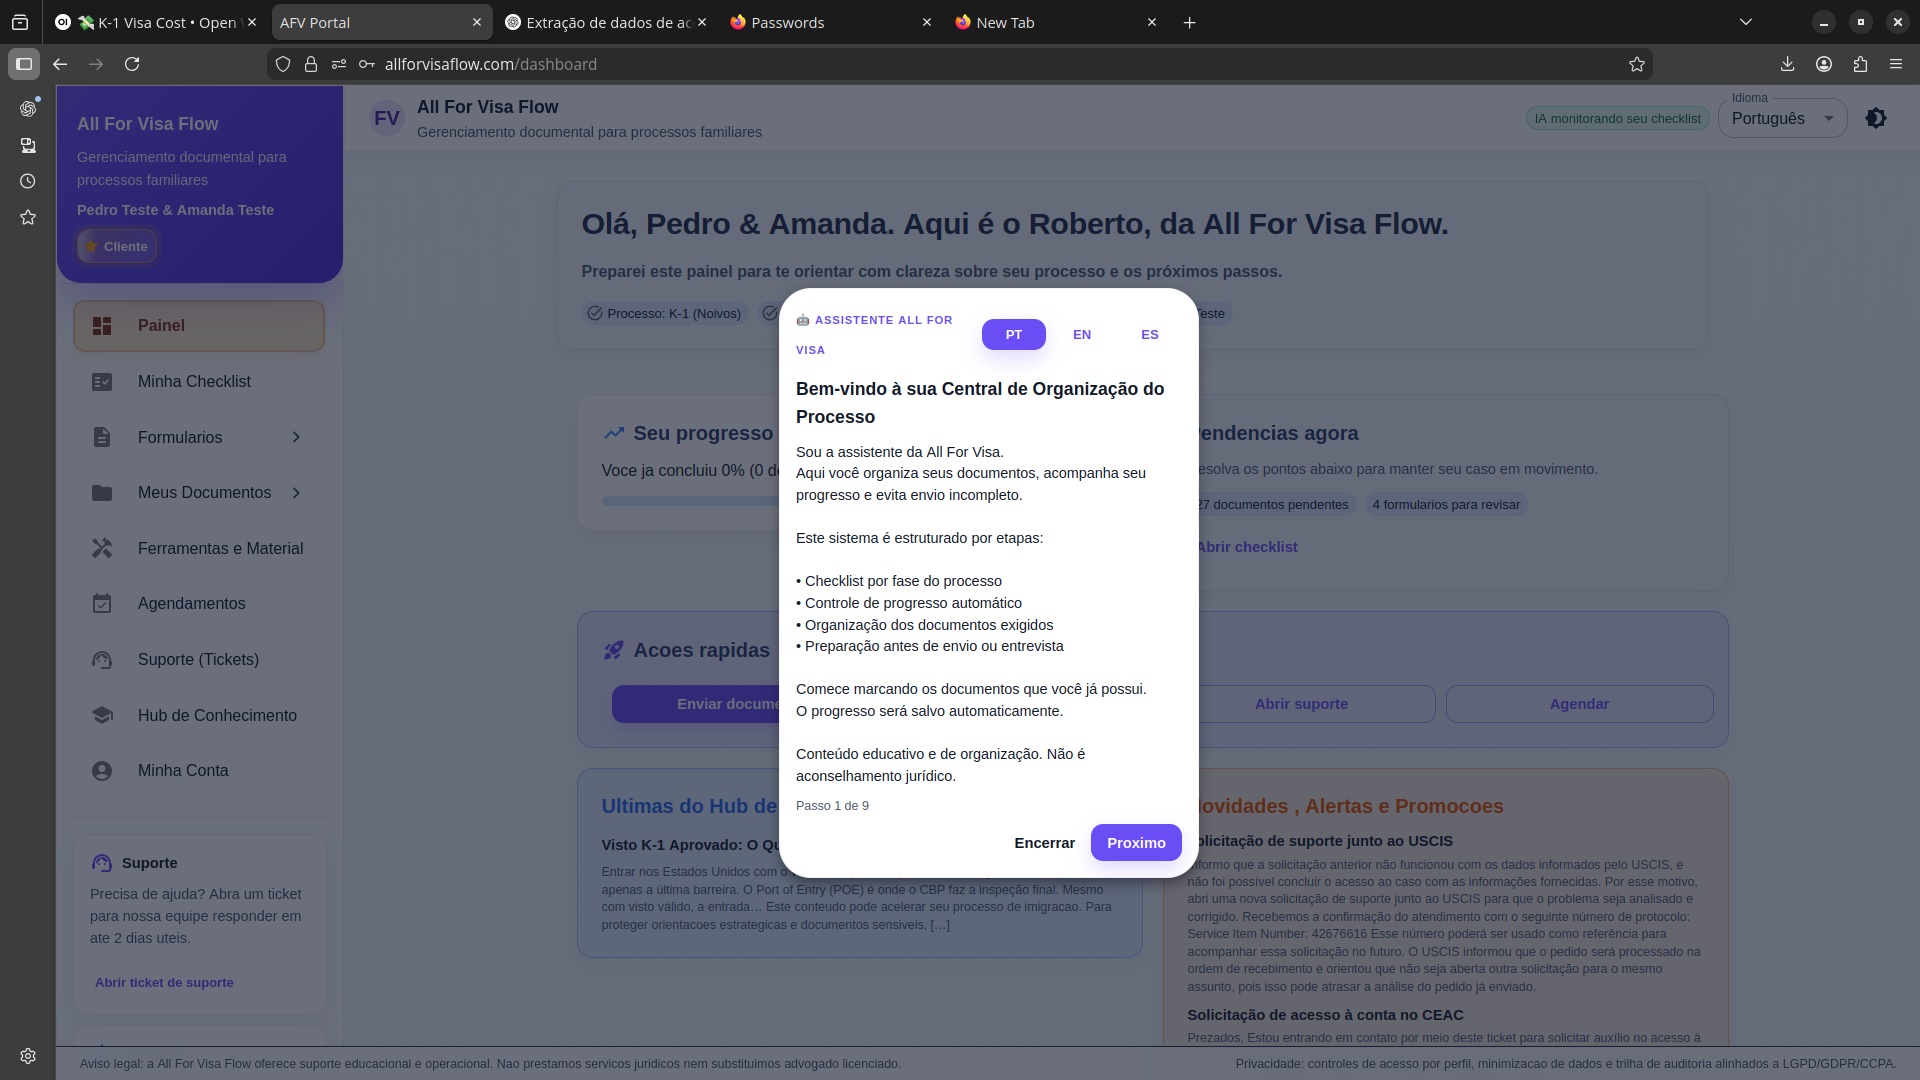Open the Idioma Português dropdown

1782,118
